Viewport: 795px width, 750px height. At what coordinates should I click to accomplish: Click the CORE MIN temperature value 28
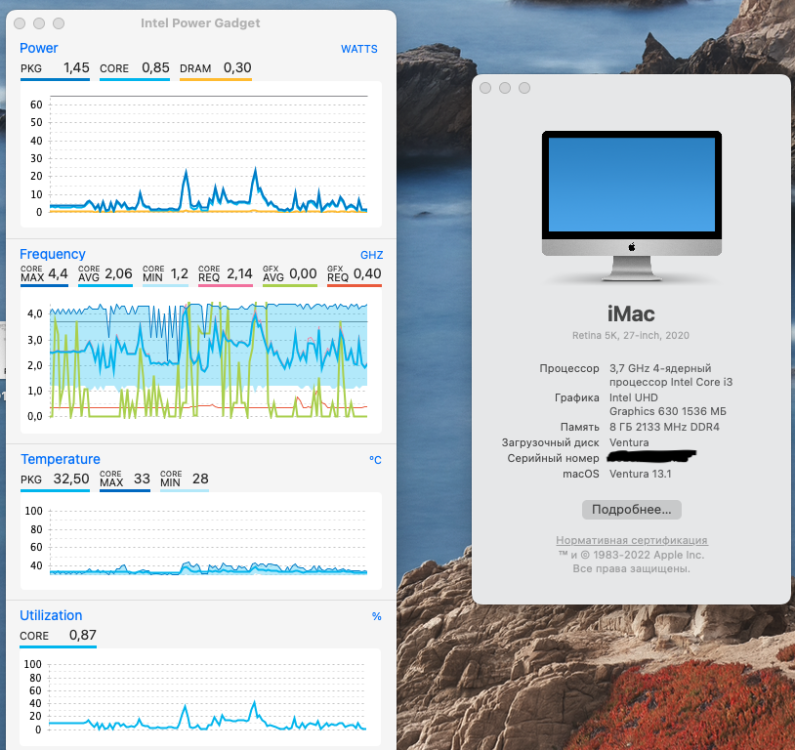[x=200, y=479]
